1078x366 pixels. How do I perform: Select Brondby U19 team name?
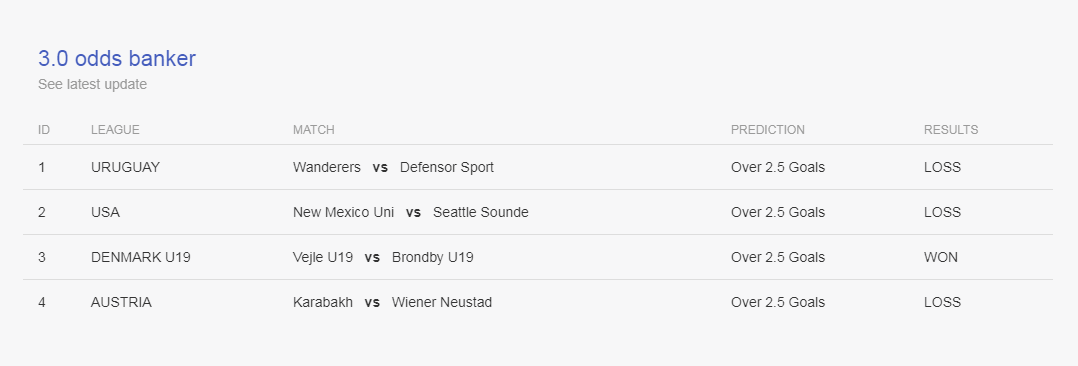click(x=432, y=257)
